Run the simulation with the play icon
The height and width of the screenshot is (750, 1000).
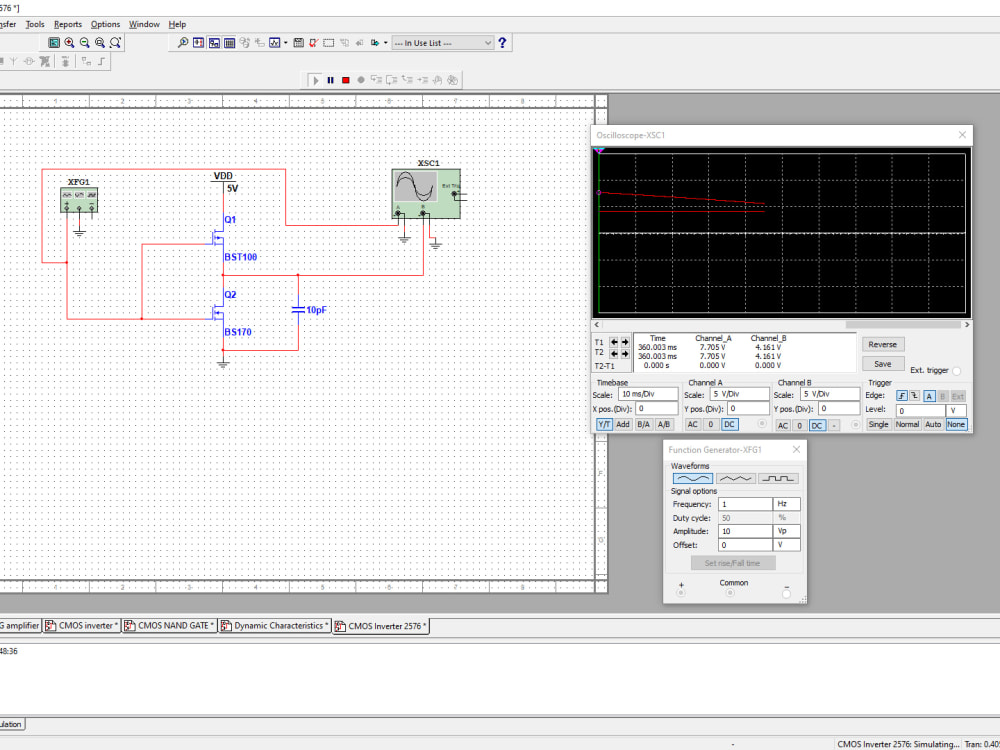click(315, 80)
